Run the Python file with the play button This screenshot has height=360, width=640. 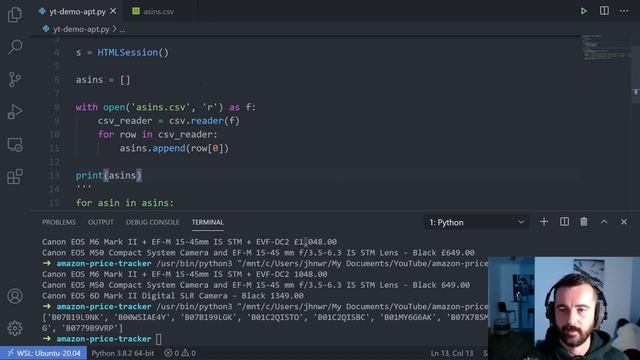[584, 11]
